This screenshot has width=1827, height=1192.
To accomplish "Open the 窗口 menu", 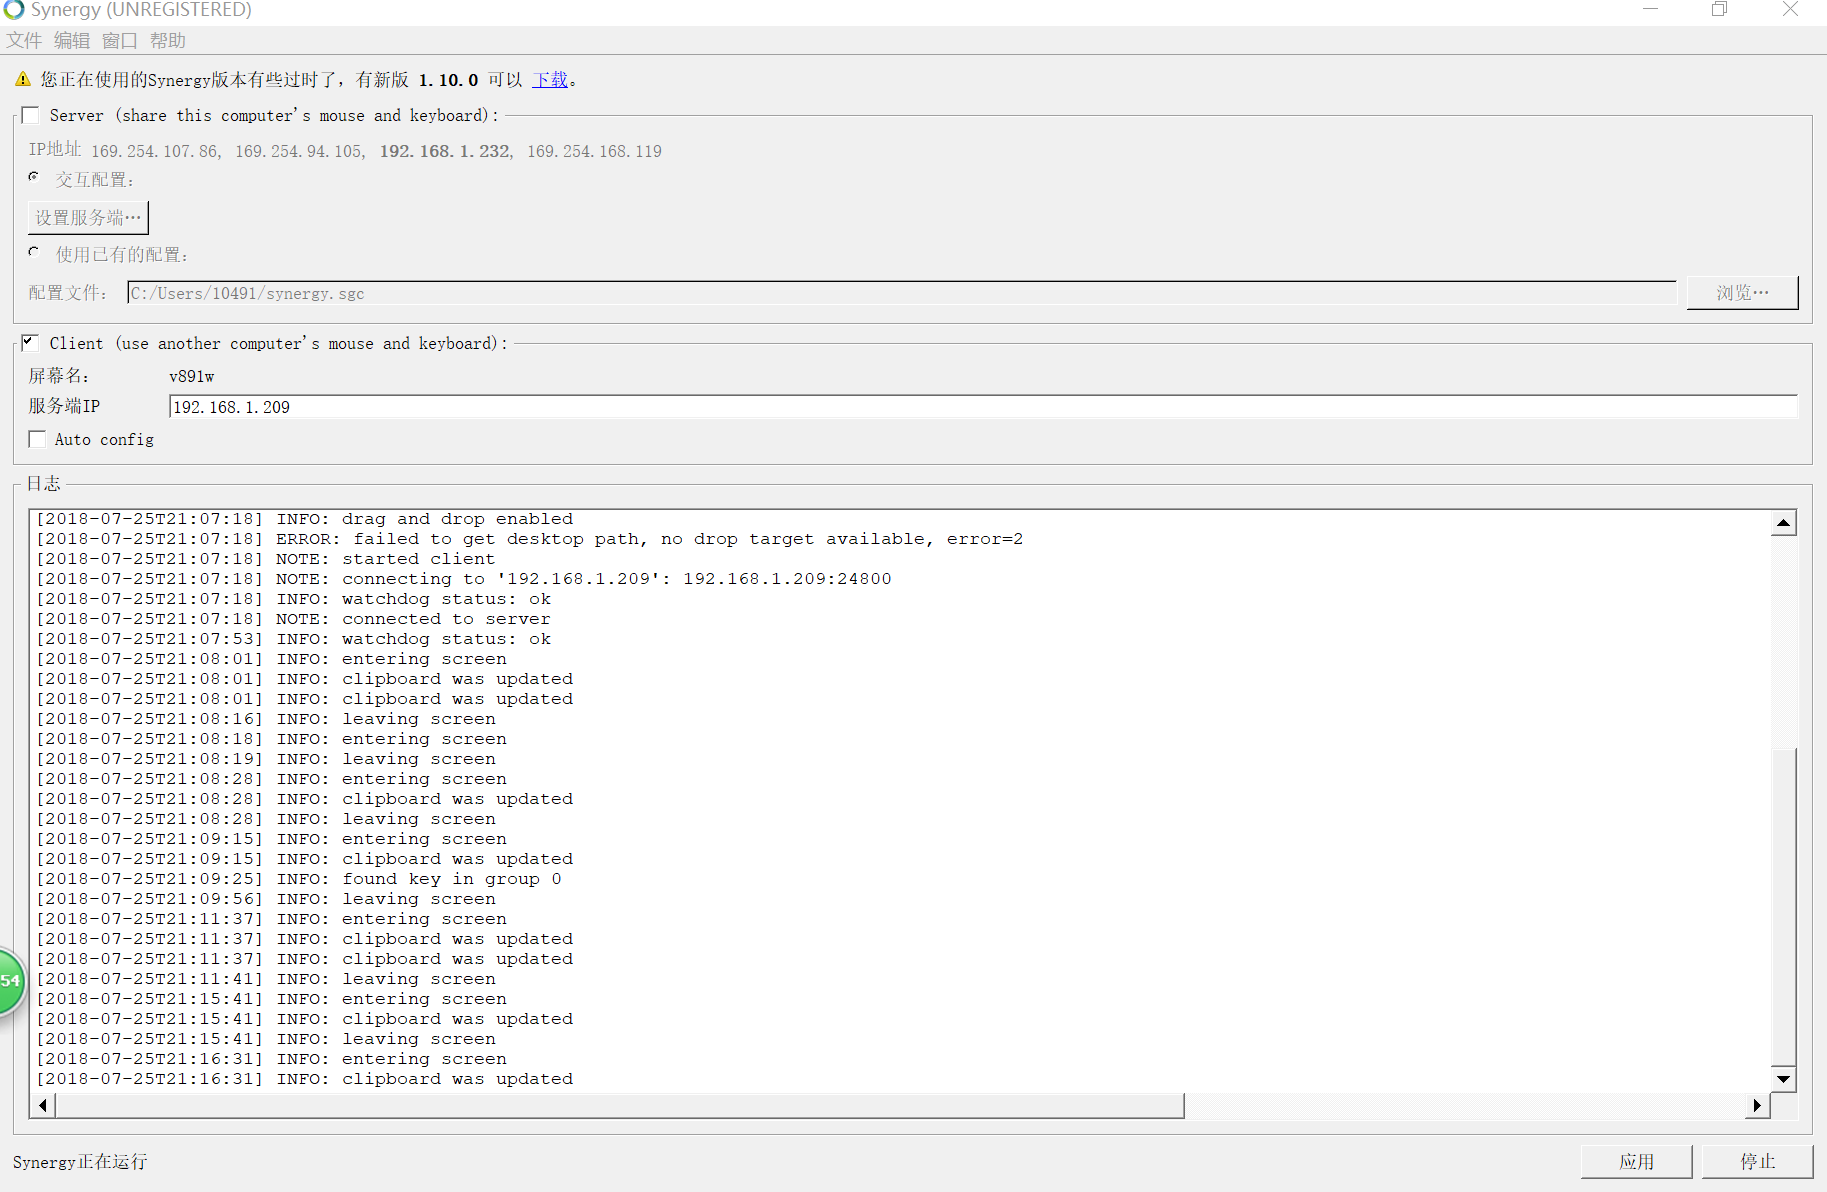I will pos(120,40).
